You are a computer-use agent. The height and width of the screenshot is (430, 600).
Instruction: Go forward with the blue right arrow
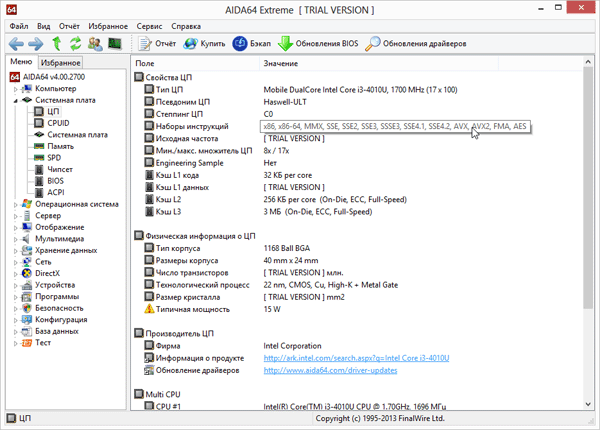point(36,44)
